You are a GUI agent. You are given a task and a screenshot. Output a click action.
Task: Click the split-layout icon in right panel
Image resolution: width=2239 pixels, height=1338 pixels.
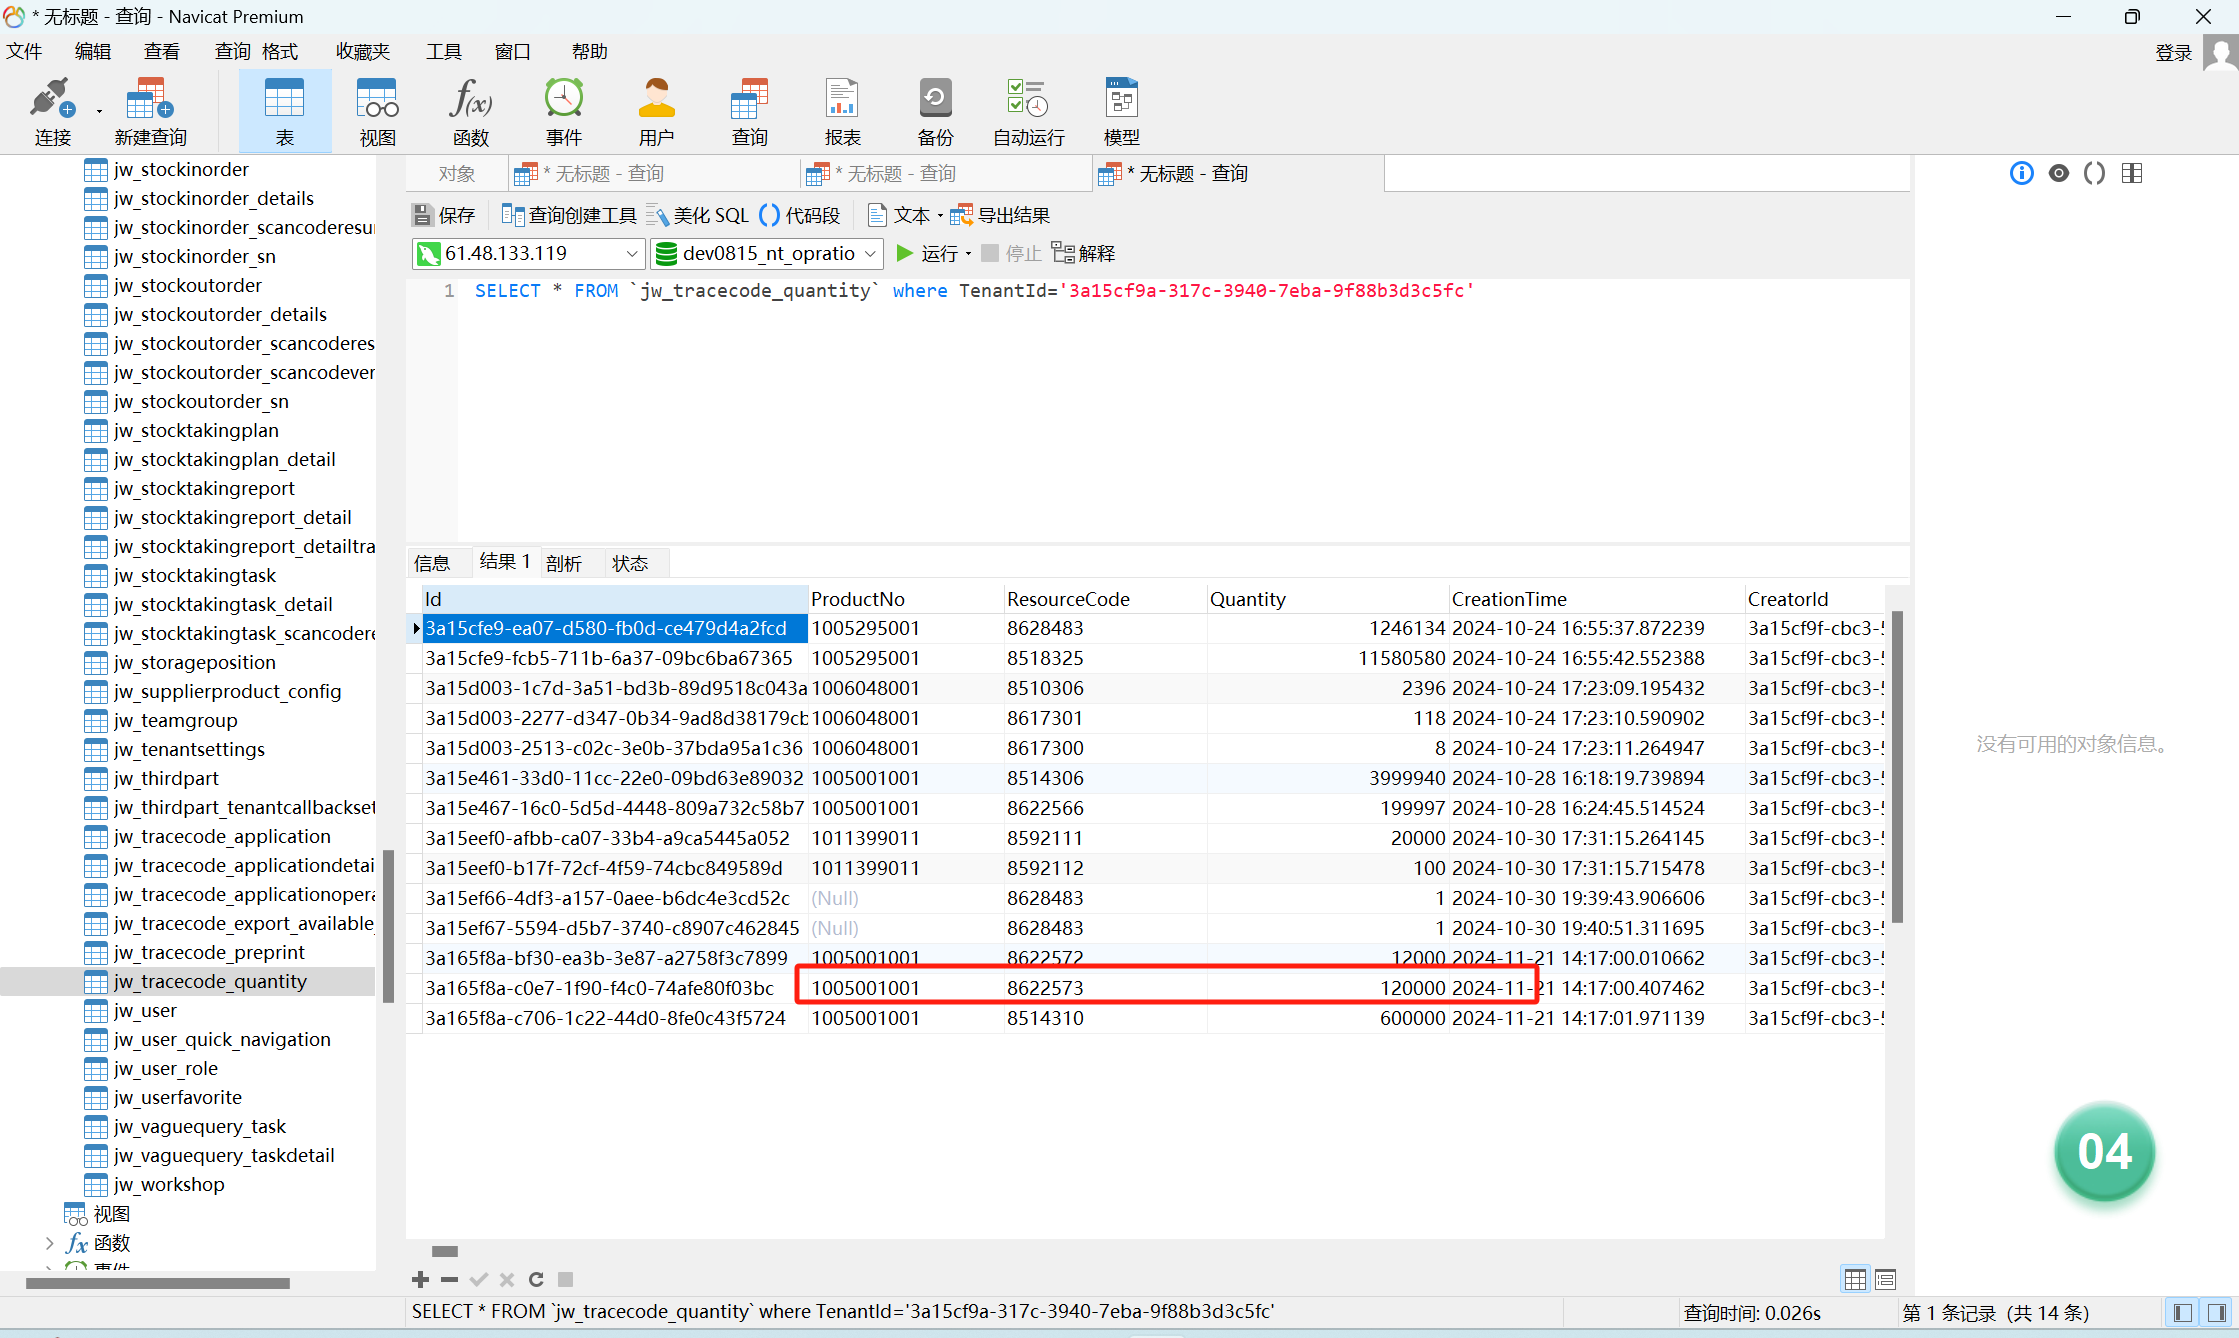[2132, 173]
